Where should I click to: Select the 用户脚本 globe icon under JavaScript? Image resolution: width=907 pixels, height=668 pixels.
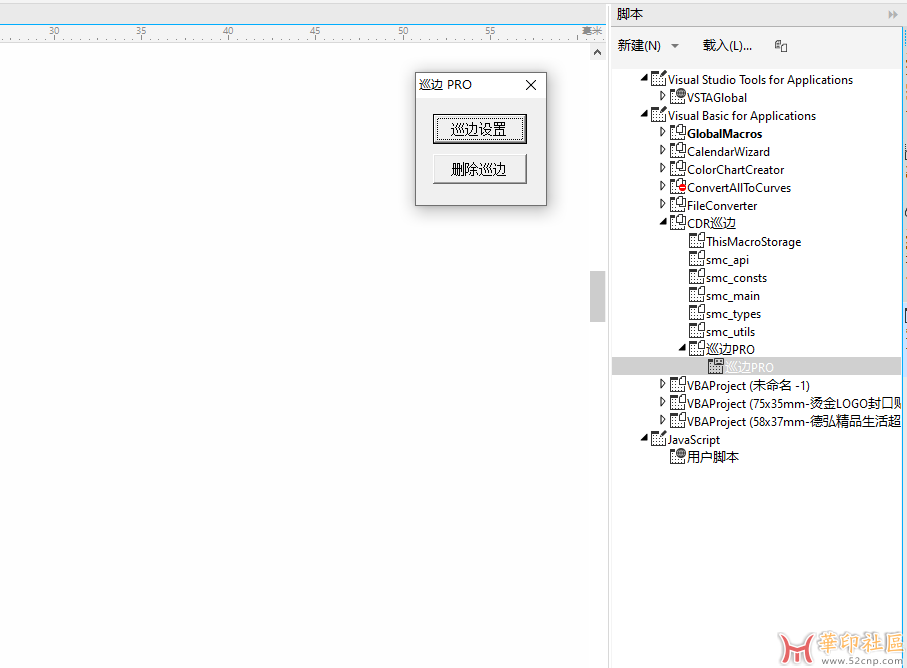(x=677, y=457)
